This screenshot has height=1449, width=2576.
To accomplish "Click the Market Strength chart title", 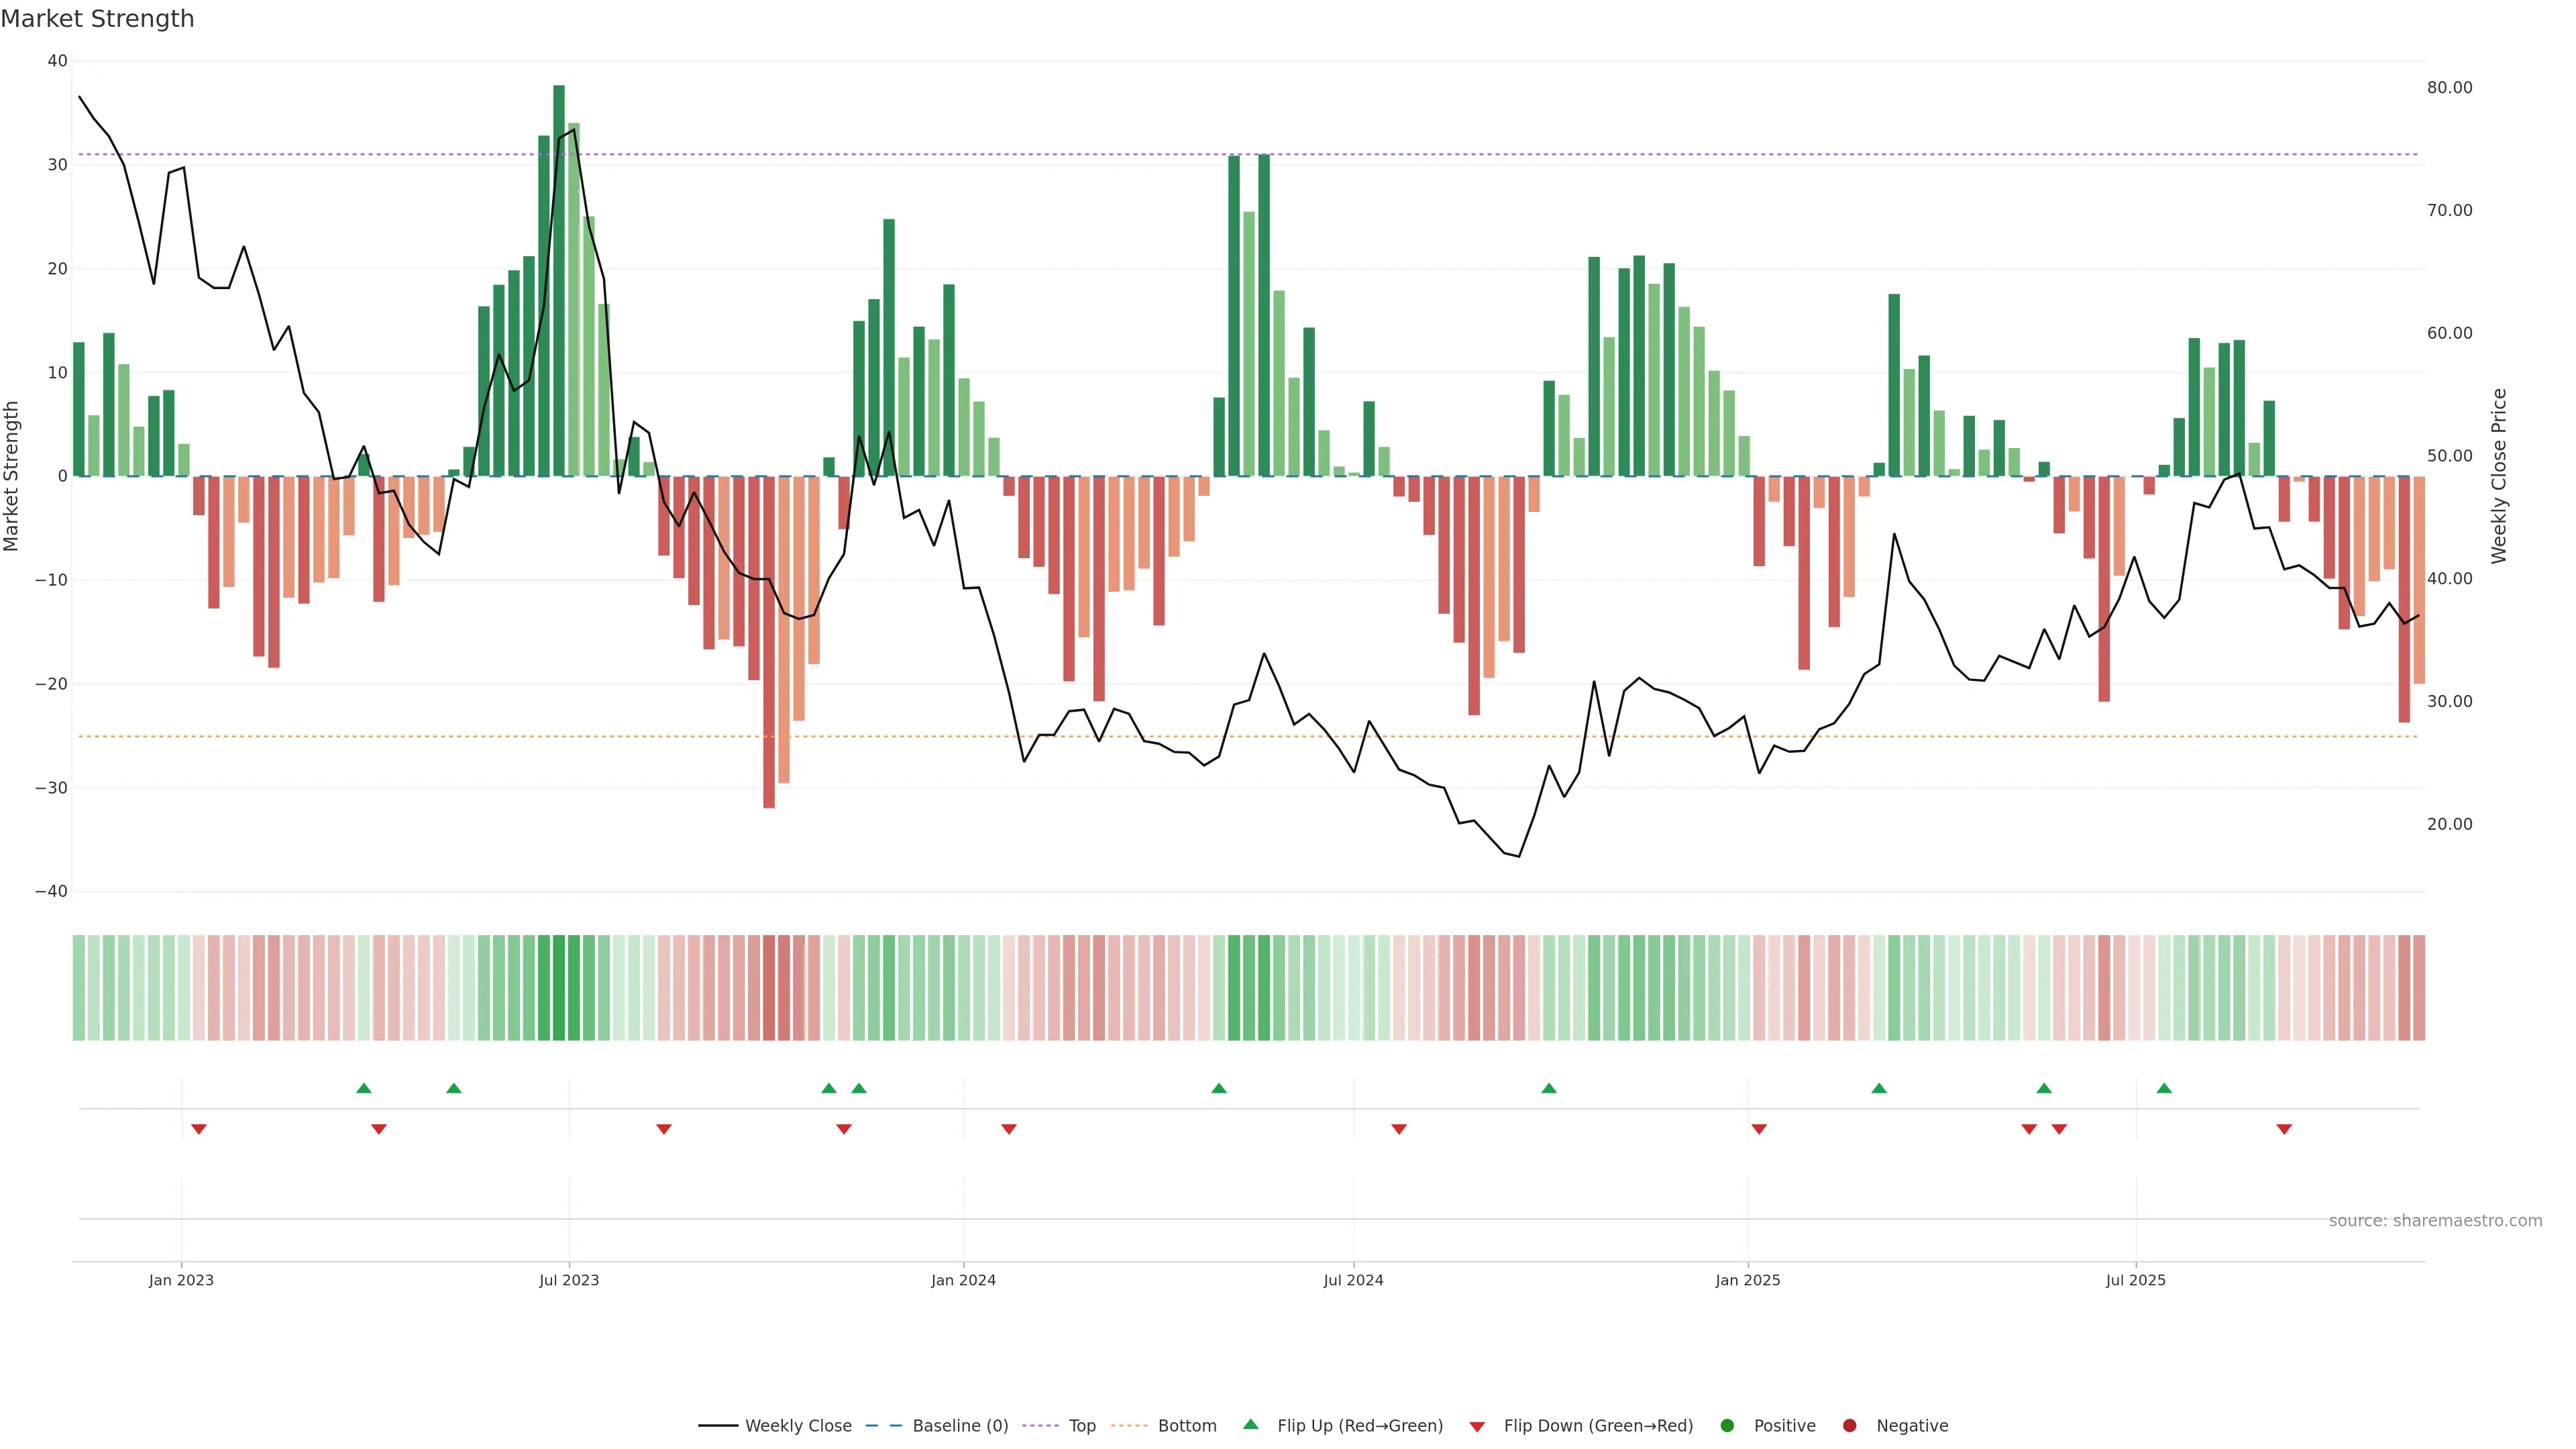I will tap(97, 19).
